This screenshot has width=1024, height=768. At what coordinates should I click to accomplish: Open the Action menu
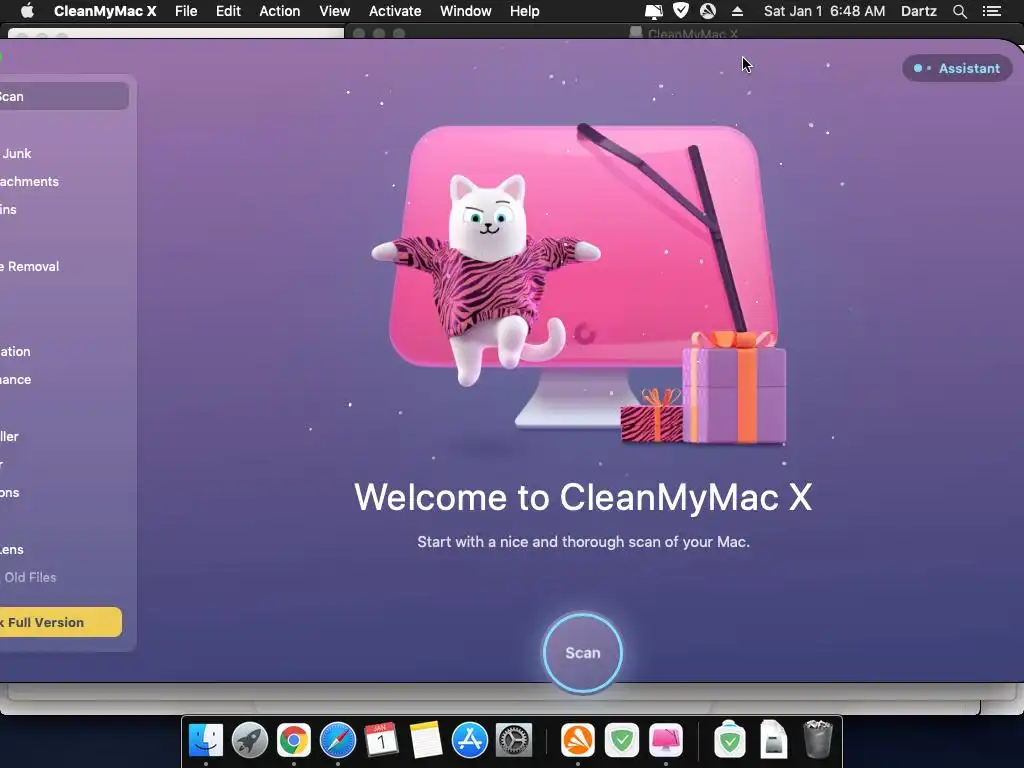pos(280,11)
